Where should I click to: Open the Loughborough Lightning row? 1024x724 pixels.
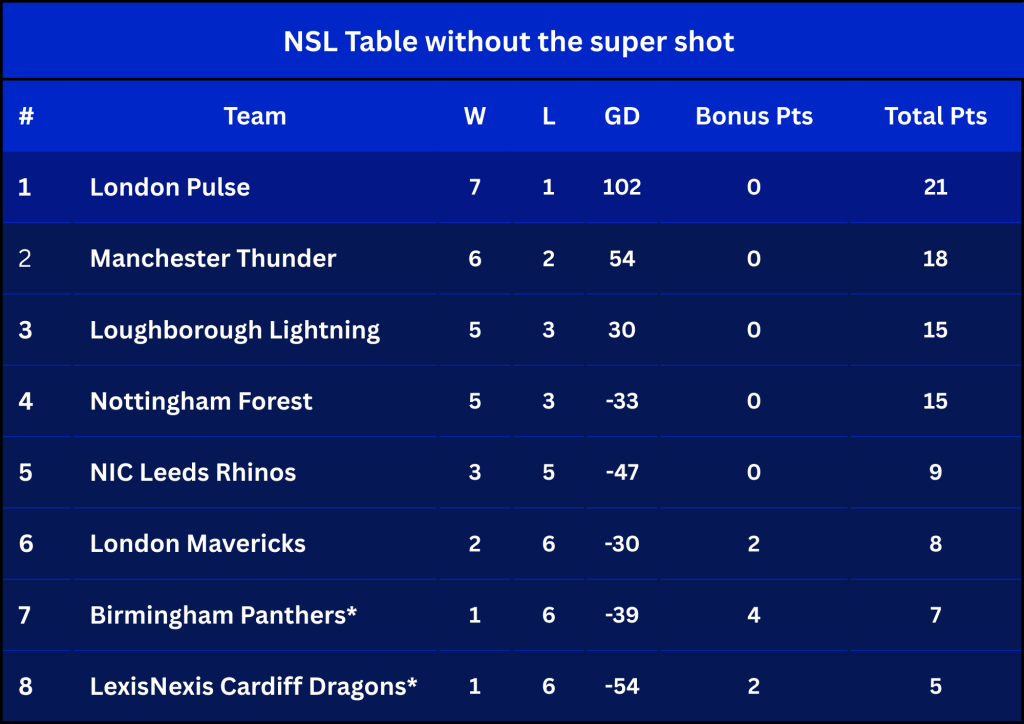click(512, 330)
